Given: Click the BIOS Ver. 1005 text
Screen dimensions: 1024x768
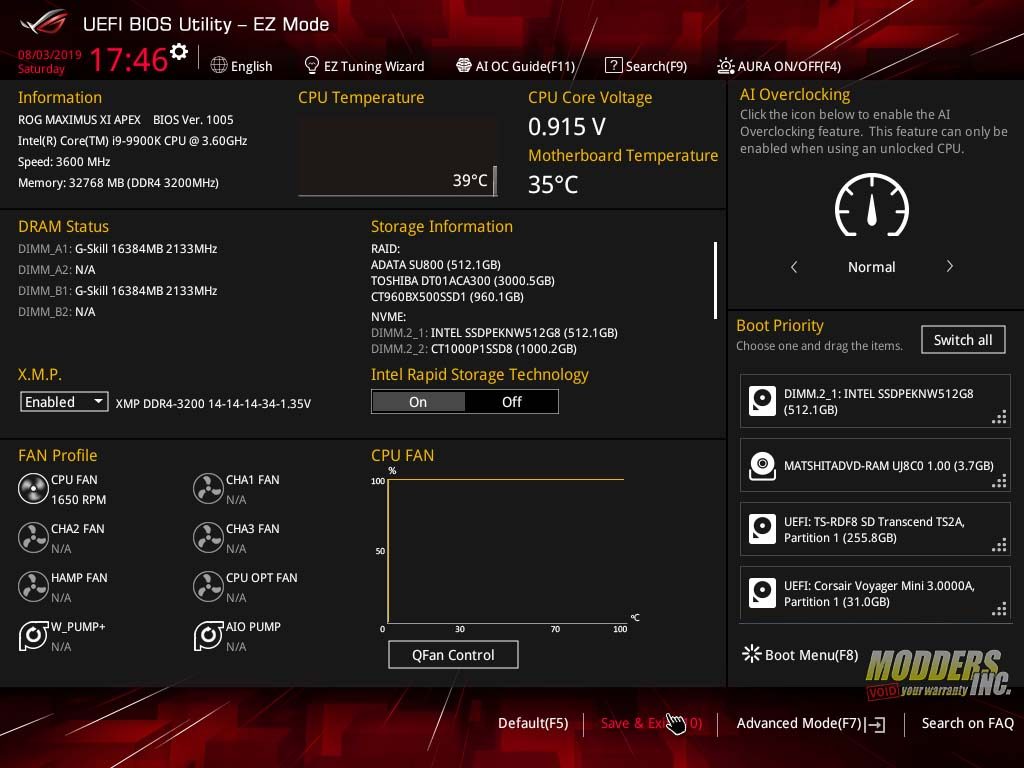Looking at the screenshot, I should click(x=193, y=120).
